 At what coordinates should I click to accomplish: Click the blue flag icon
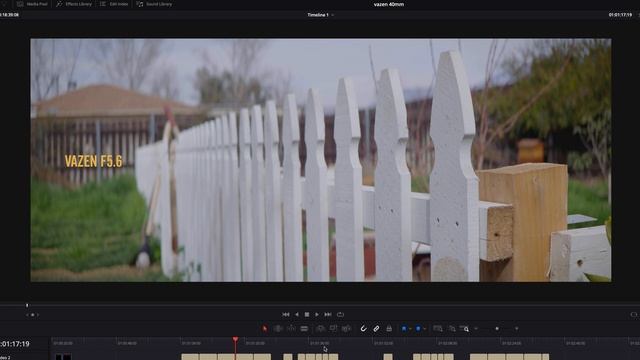pos(404,329)
